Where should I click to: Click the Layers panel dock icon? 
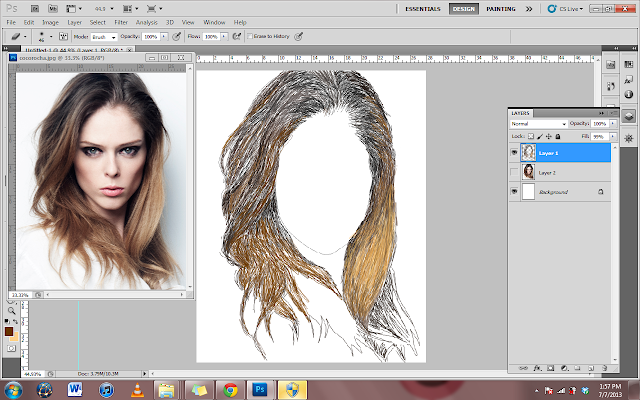pyautogui.click(x=629, y=115)
